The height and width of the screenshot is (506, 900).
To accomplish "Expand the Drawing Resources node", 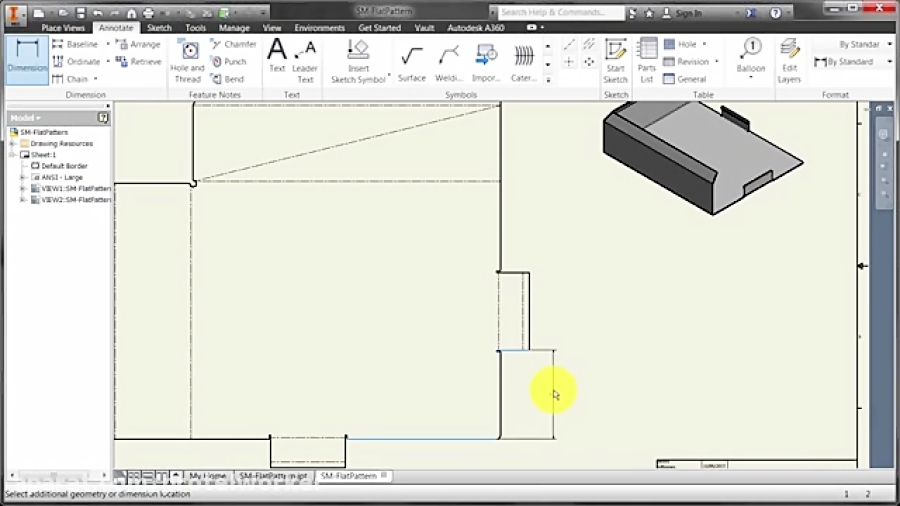I will coord(13,143).
